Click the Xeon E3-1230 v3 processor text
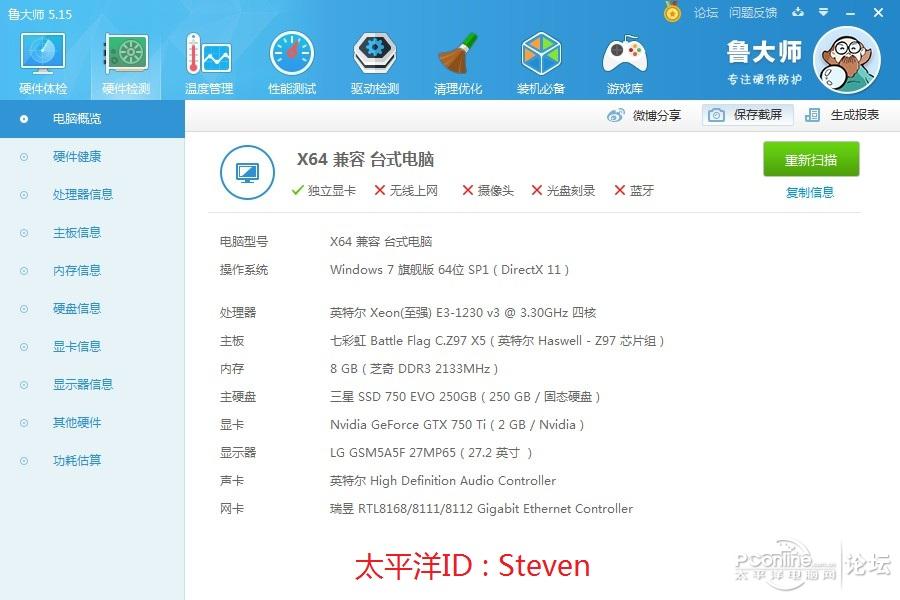 [x=463, y=313]
